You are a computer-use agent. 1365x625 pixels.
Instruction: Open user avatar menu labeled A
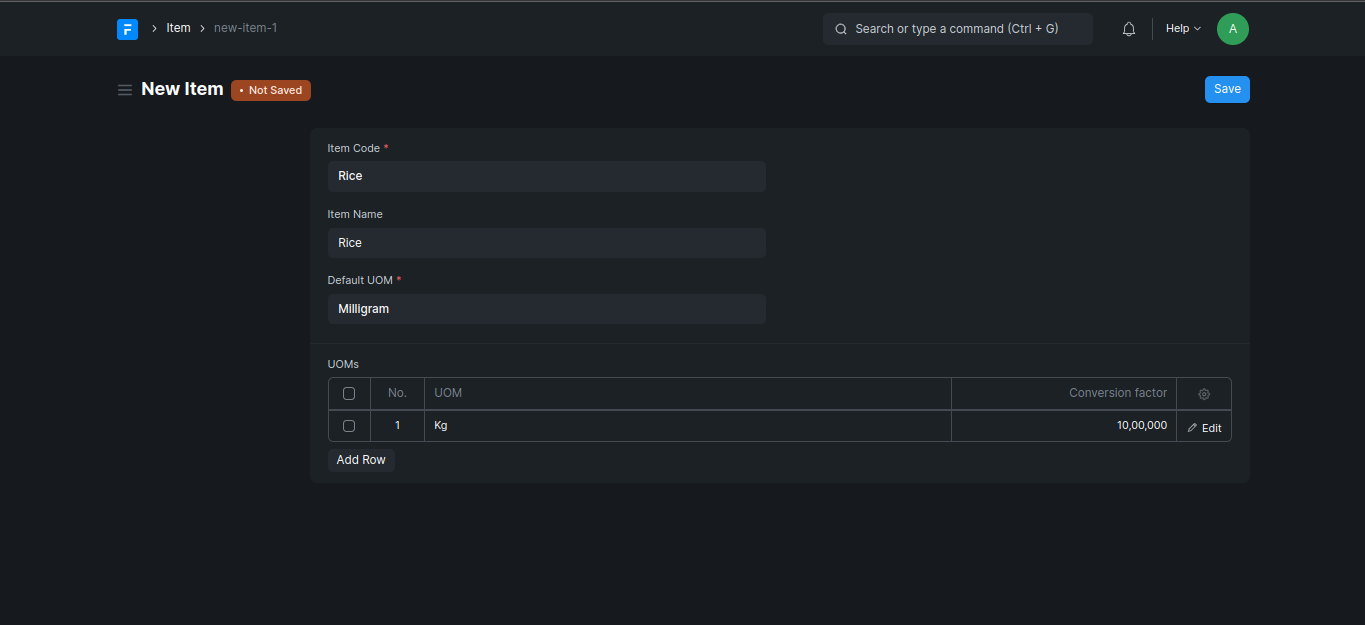coord(1232,29)
